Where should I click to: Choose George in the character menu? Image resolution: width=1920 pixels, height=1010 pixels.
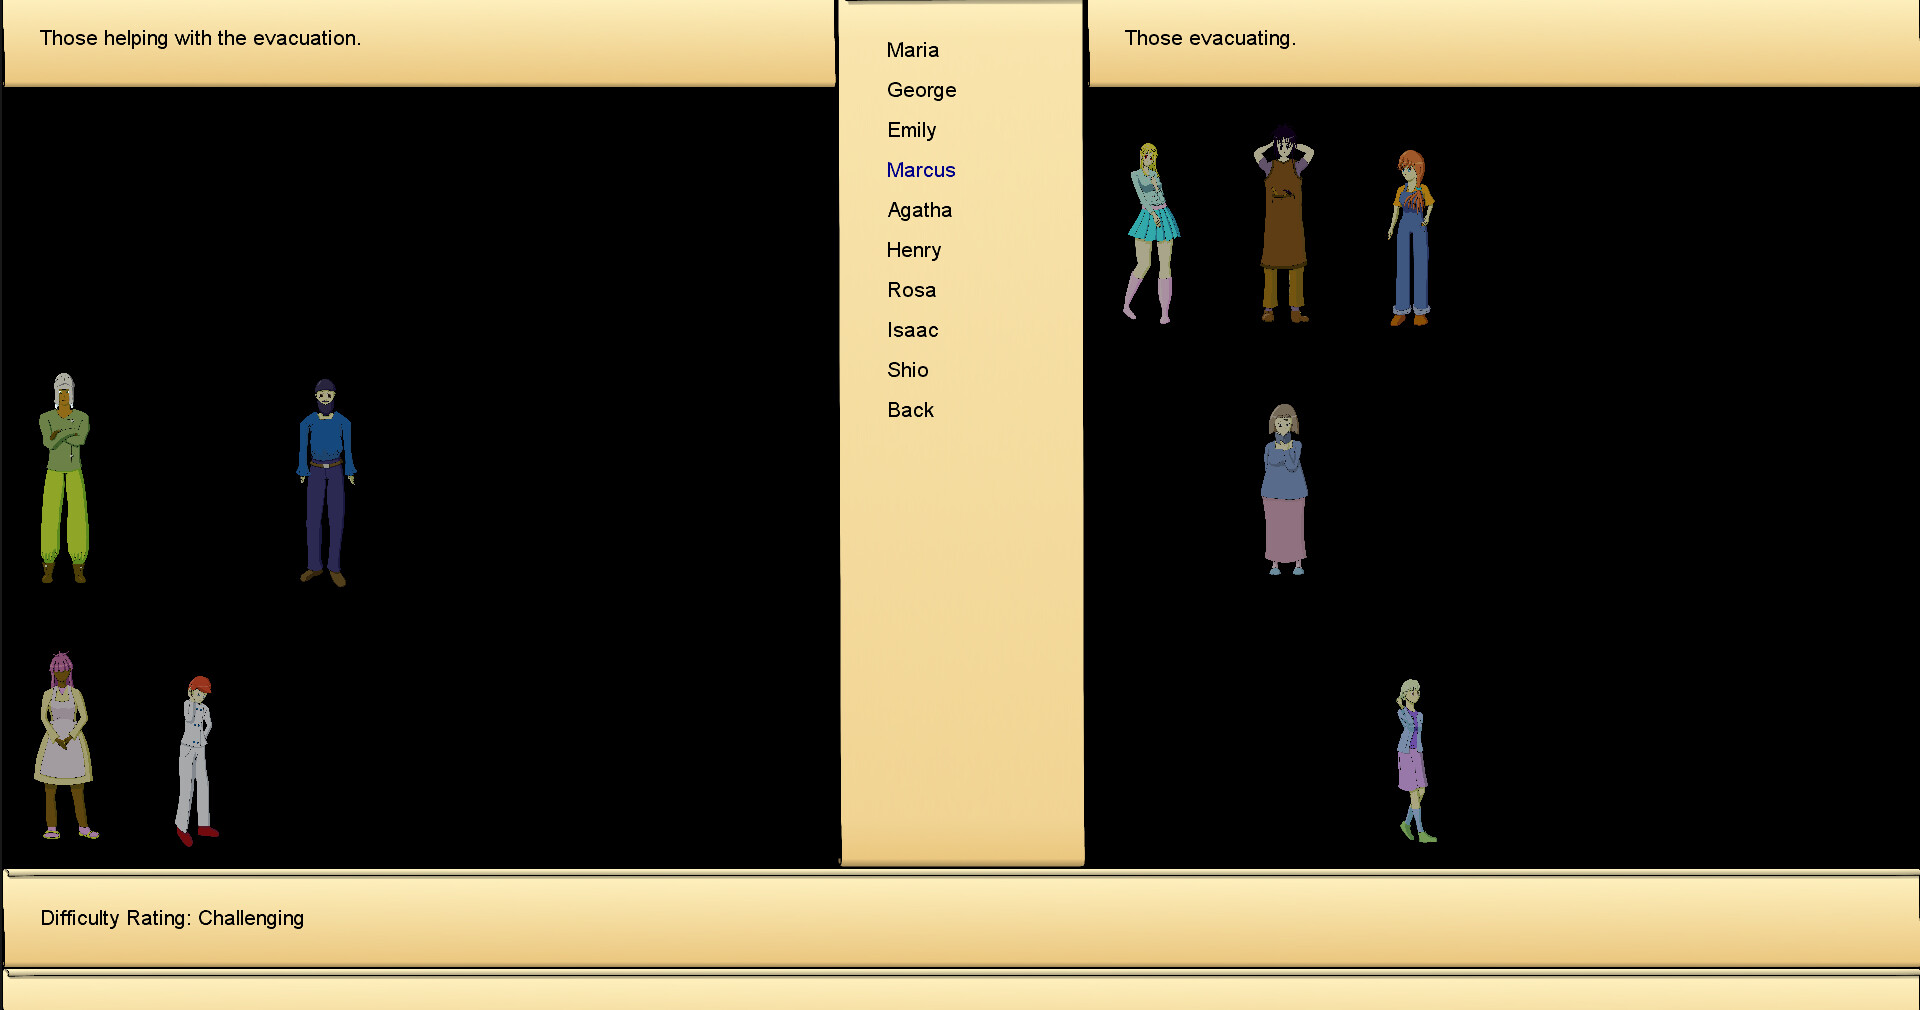[x=921, y=90]
